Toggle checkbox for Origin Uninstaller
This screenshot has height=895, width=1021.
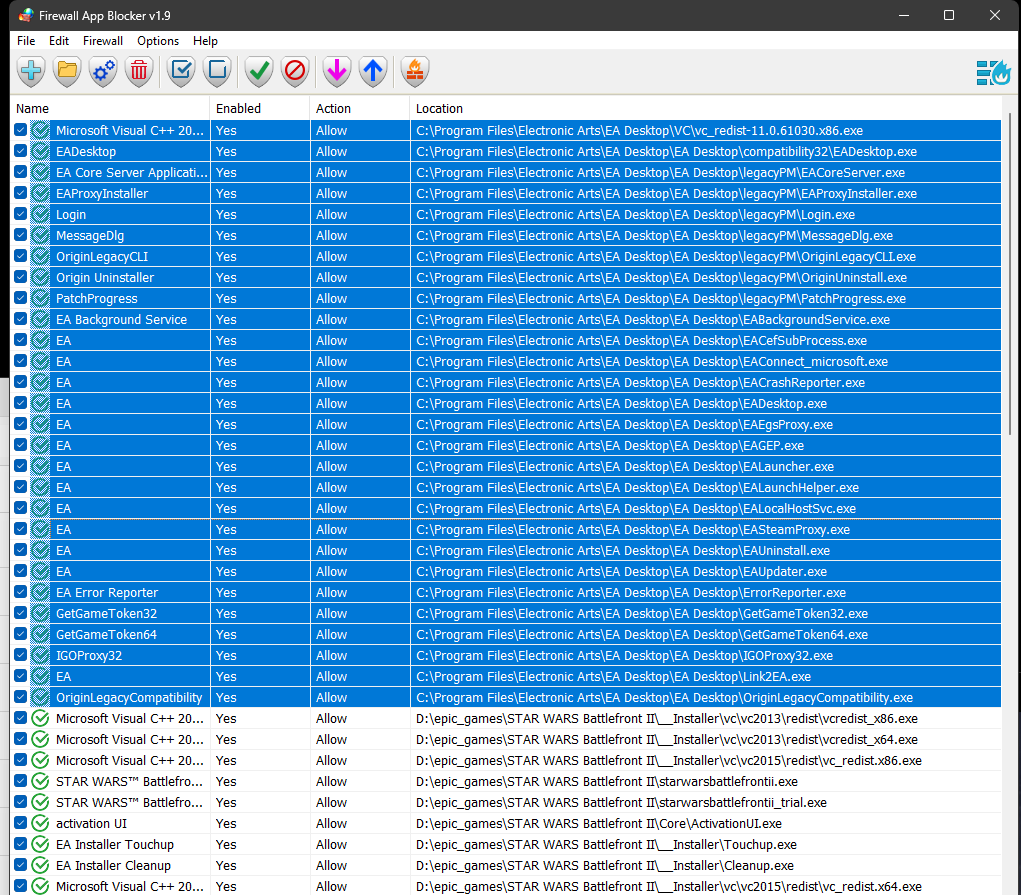20,277
